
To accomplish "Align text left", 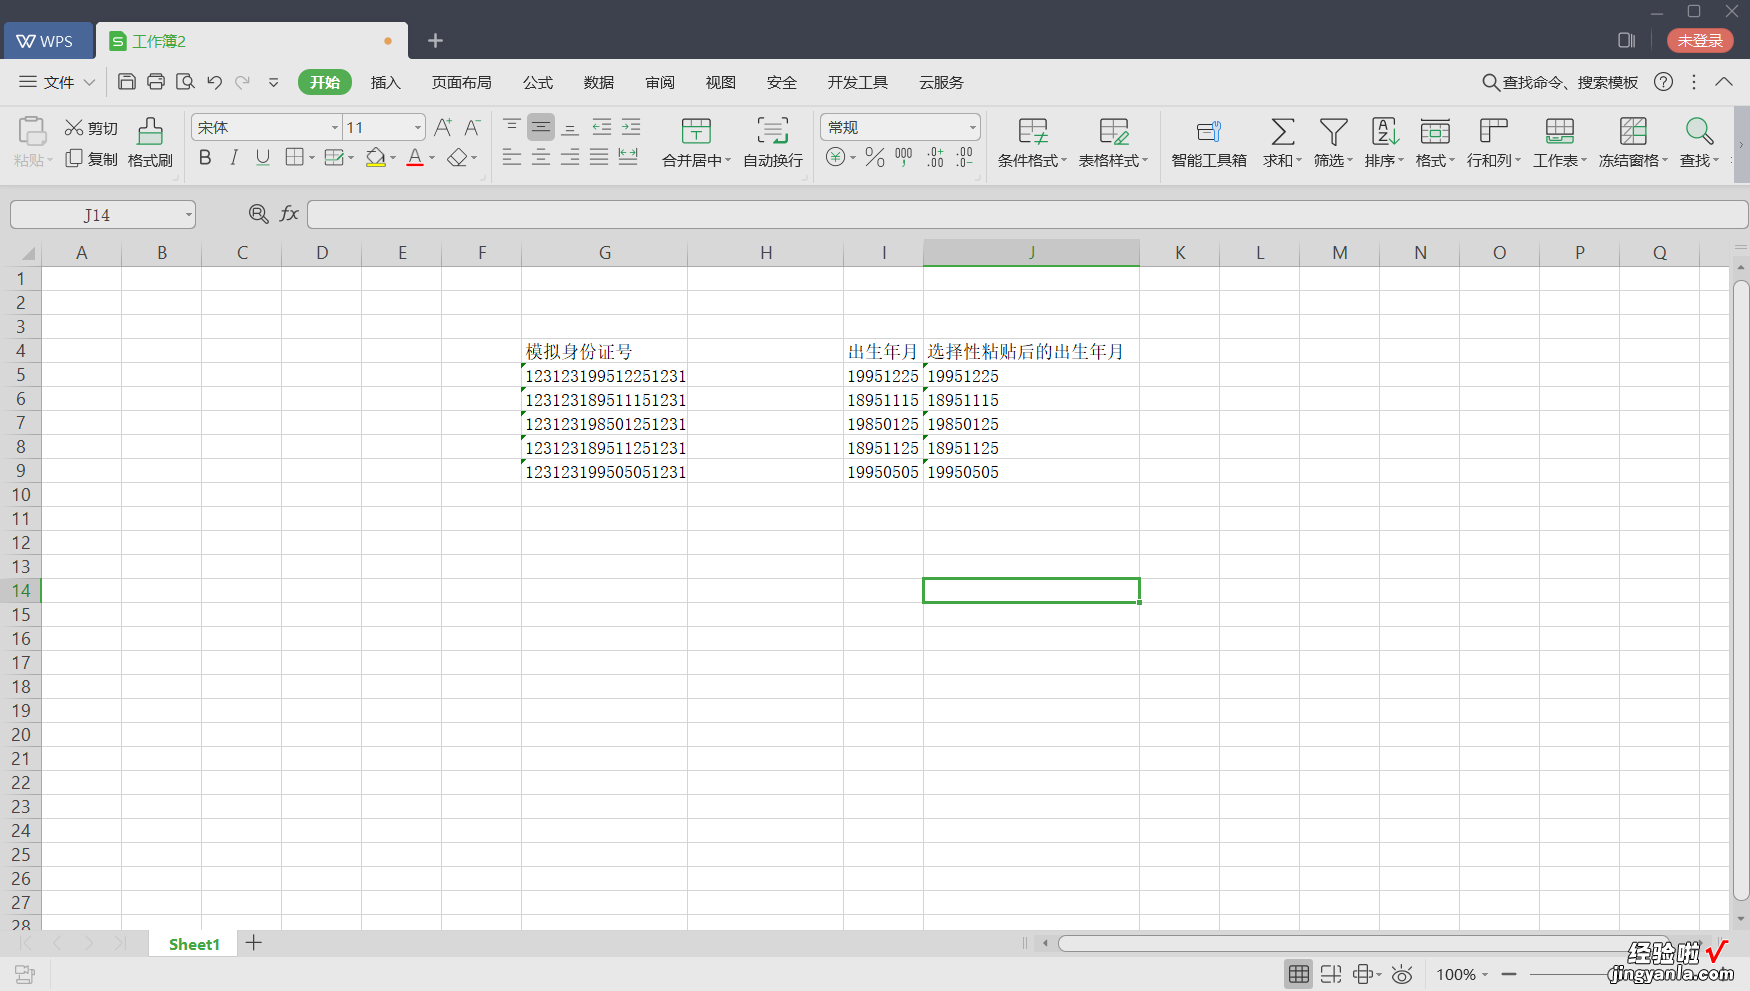I will pos(512,157).
